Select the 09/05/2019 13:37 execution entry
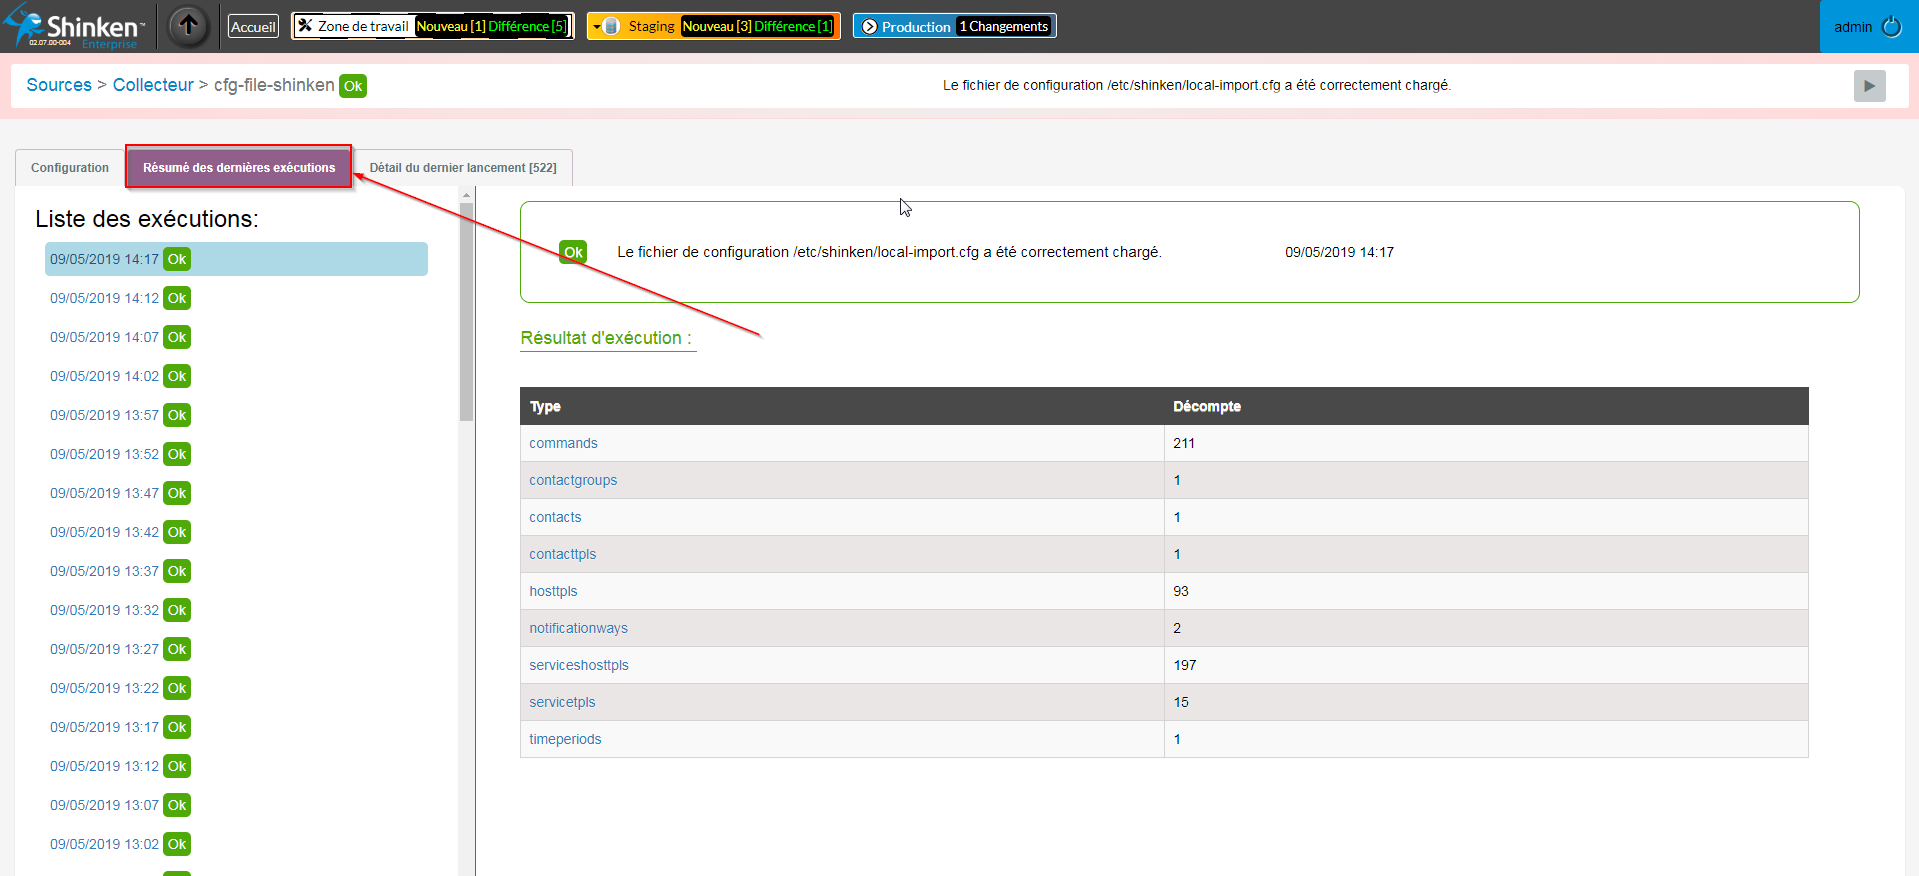1919x876 pixels. 104,571
